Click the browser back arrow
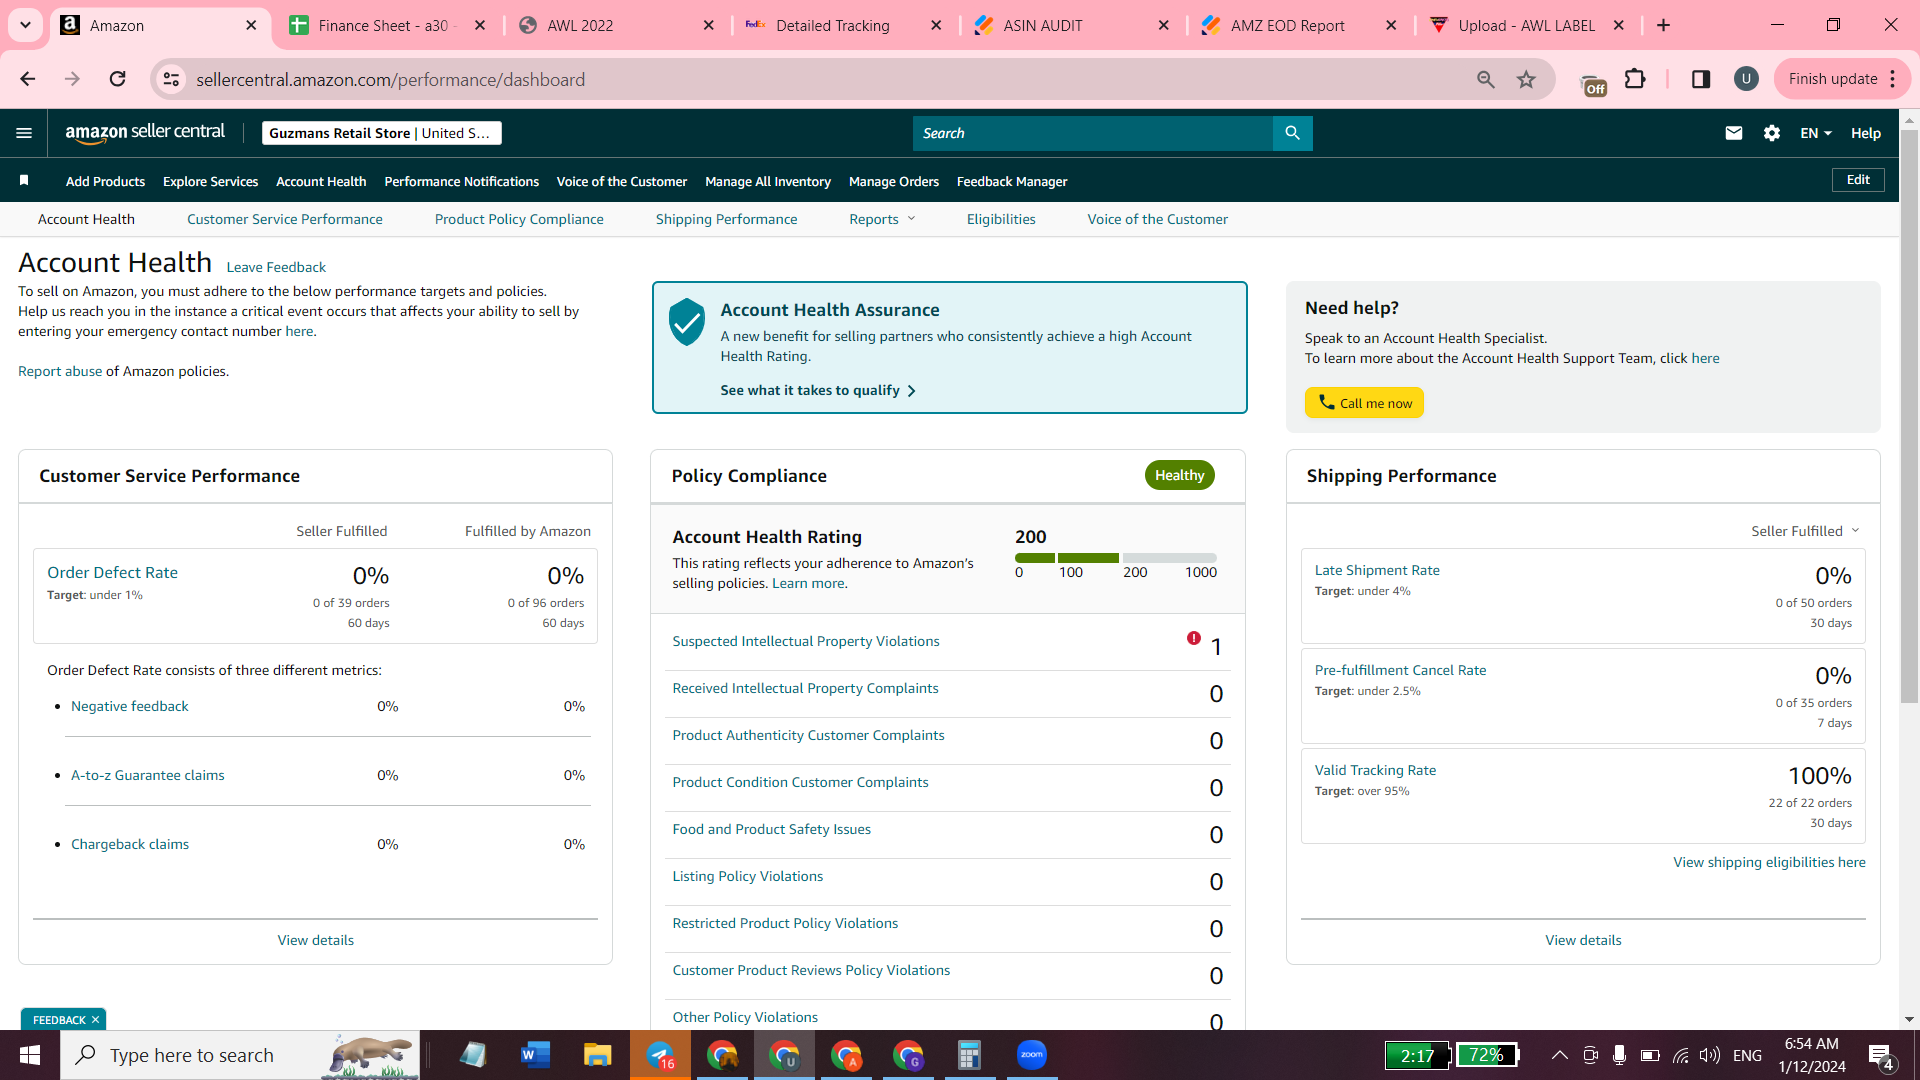 pyautogui.click(x=28, y=79)
